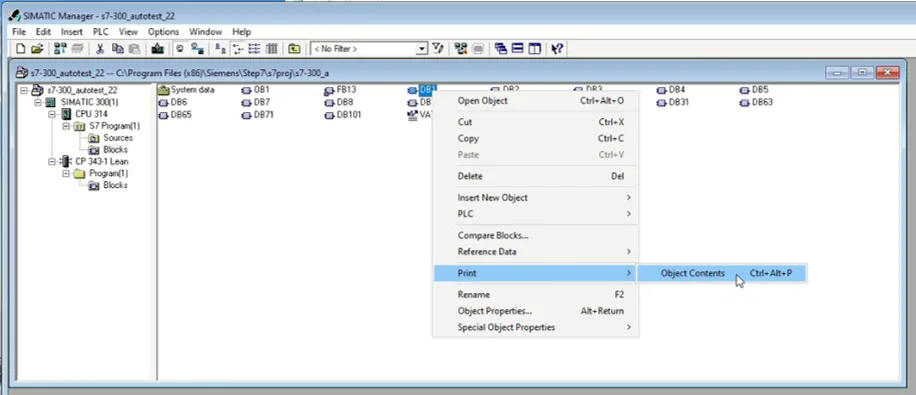
Task: Select Blocks under CP 343-1 Program(1)
Action: click(x=109, y=185)
